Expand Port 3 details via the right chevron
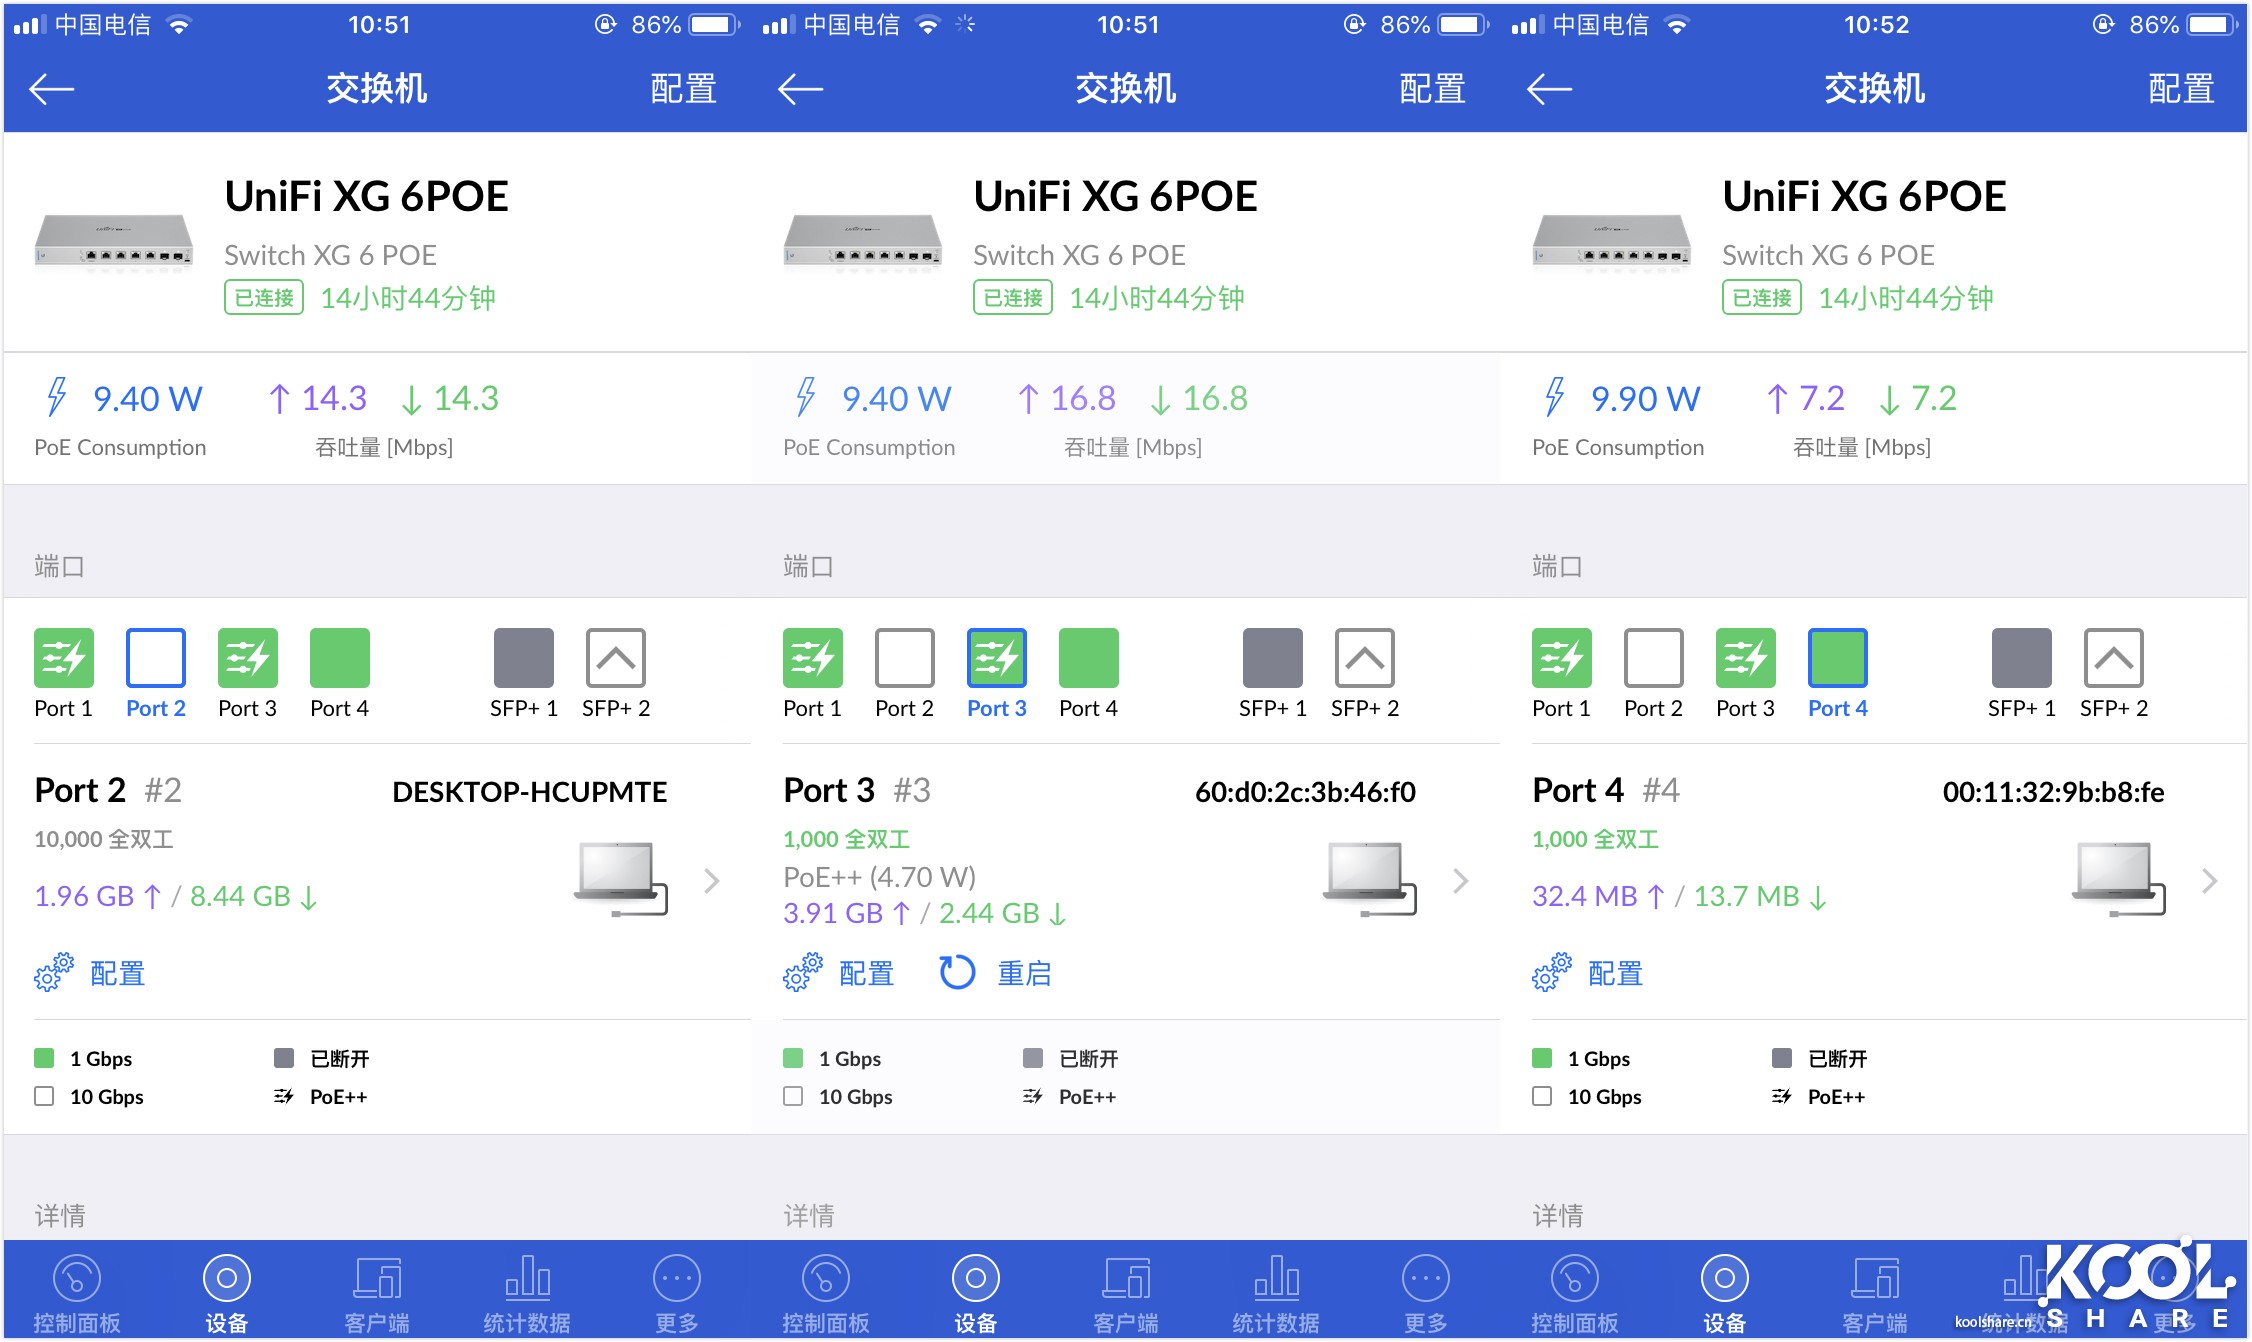 pyautogui.click(x=1461, y=880)
